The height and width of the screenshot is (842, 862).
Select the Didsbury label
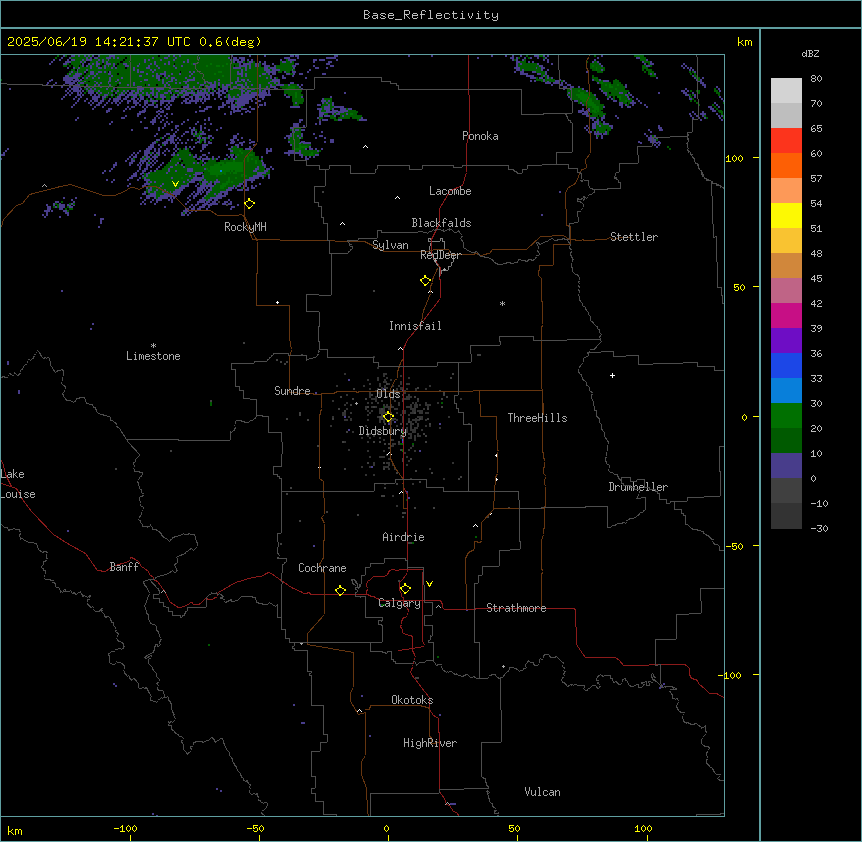tap(382, 431)
